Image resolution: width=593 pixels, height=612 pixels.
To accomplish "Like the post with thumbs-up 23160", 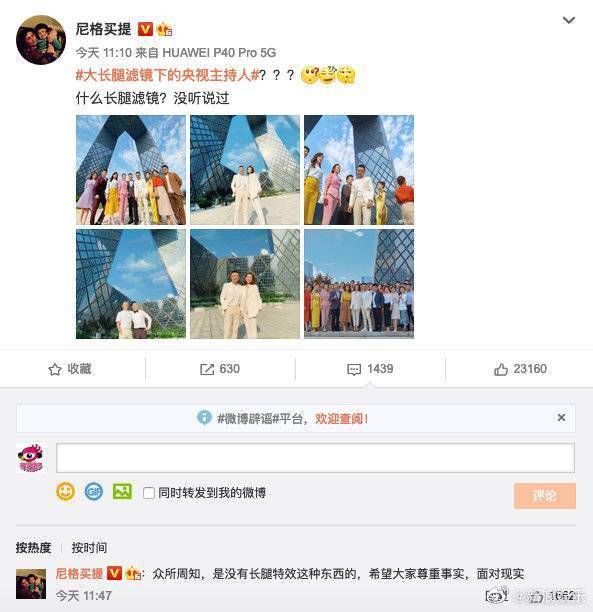I will coord(501,369).
